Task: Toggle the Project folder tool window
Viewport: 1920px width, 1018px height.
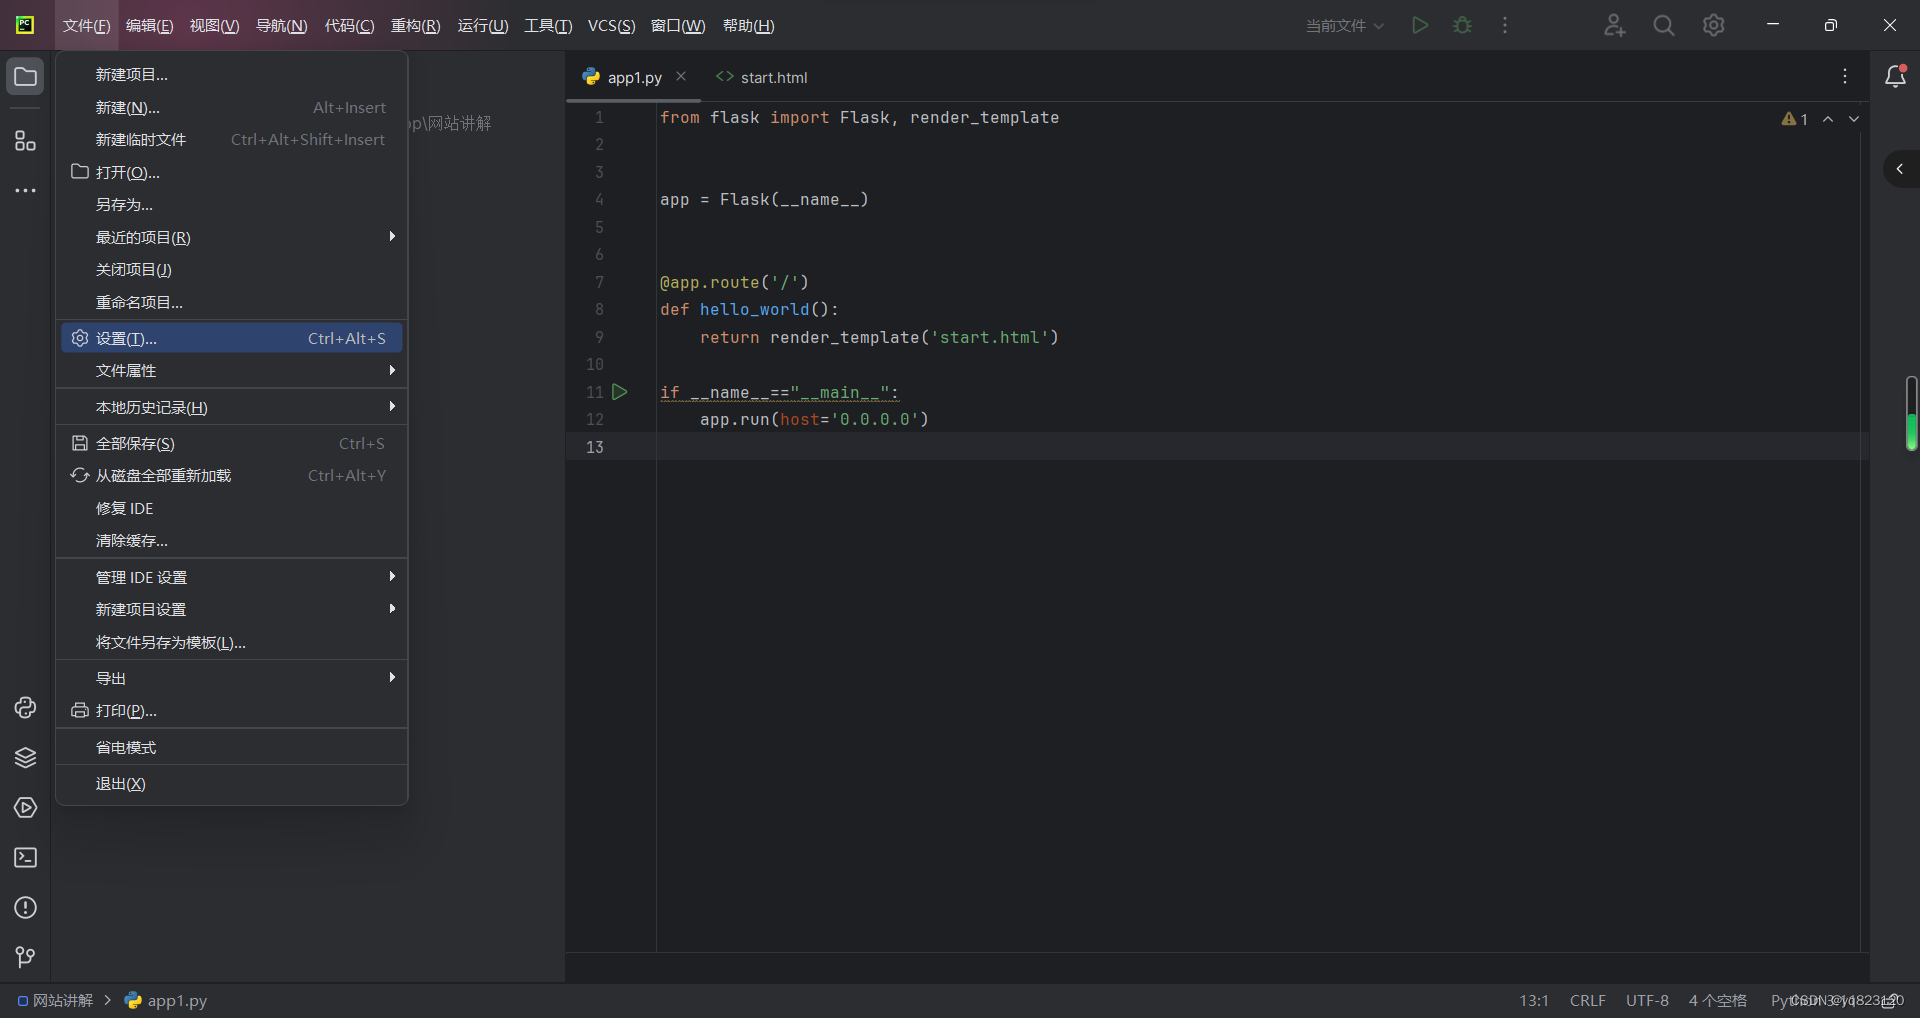Action: (x=25, y=76)
